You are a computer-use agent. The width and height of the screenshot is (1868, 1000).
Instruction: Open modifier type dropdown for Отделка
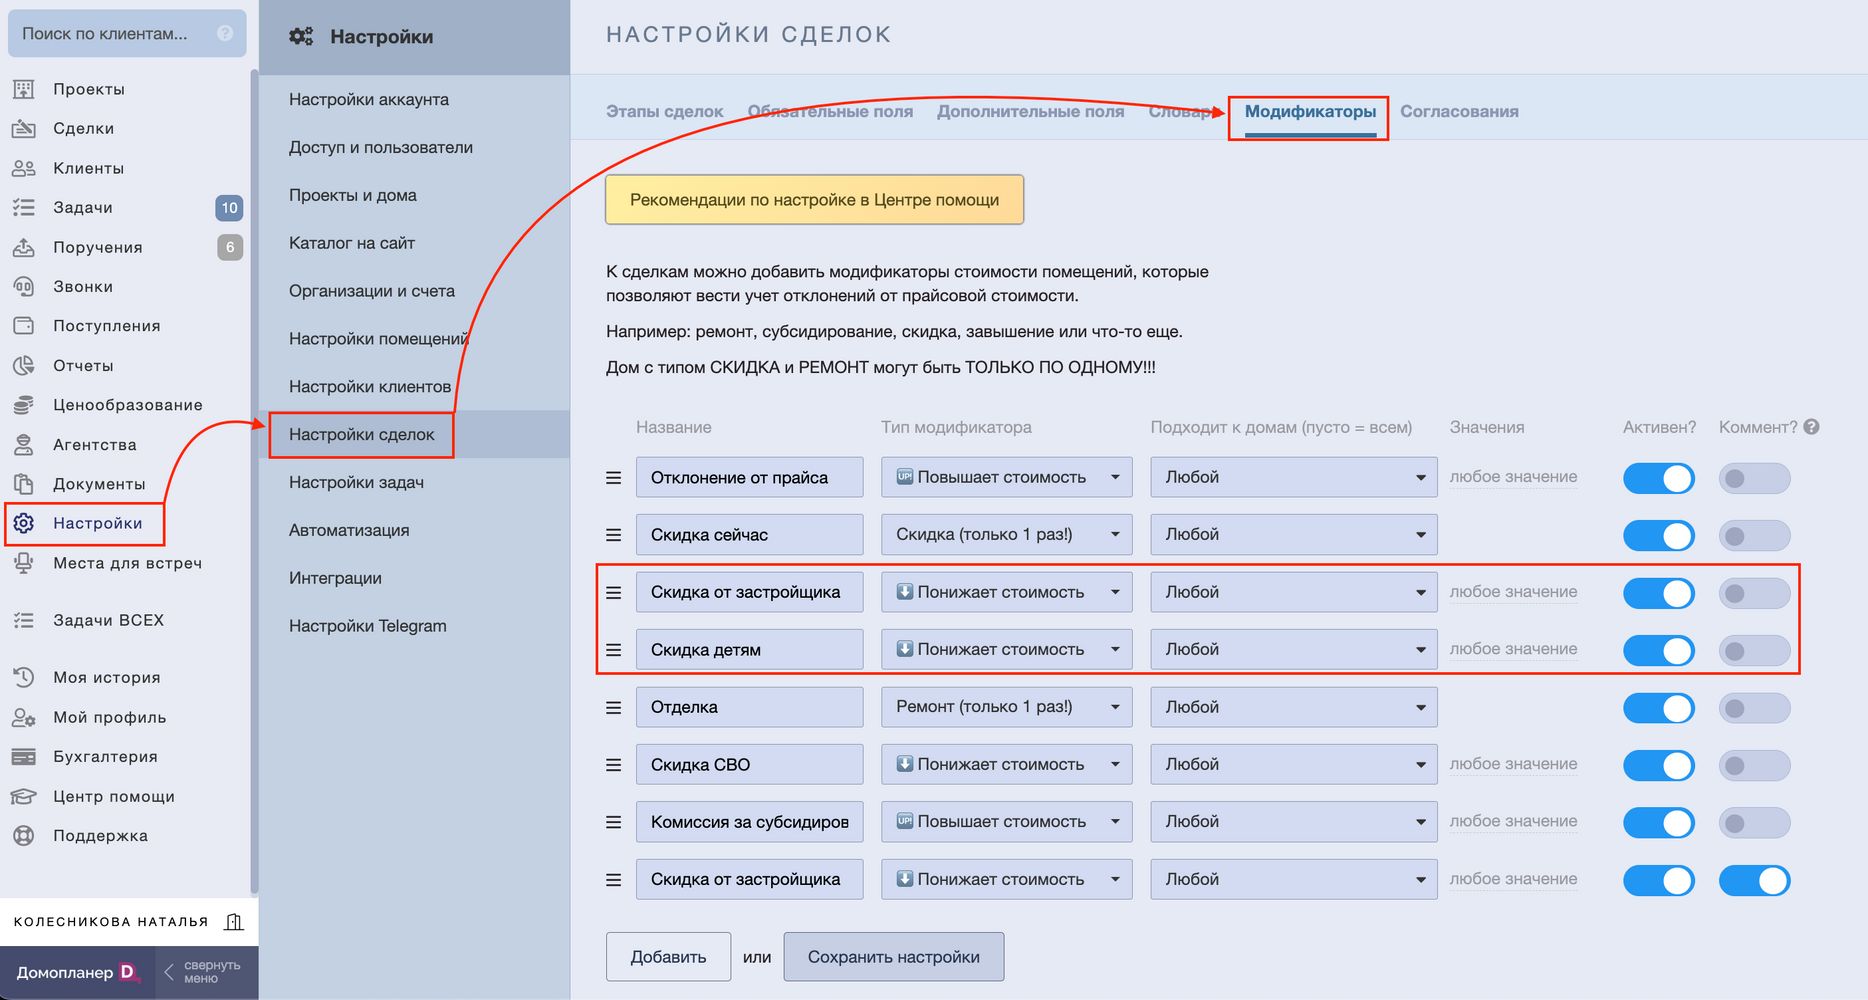[1006, 707]
